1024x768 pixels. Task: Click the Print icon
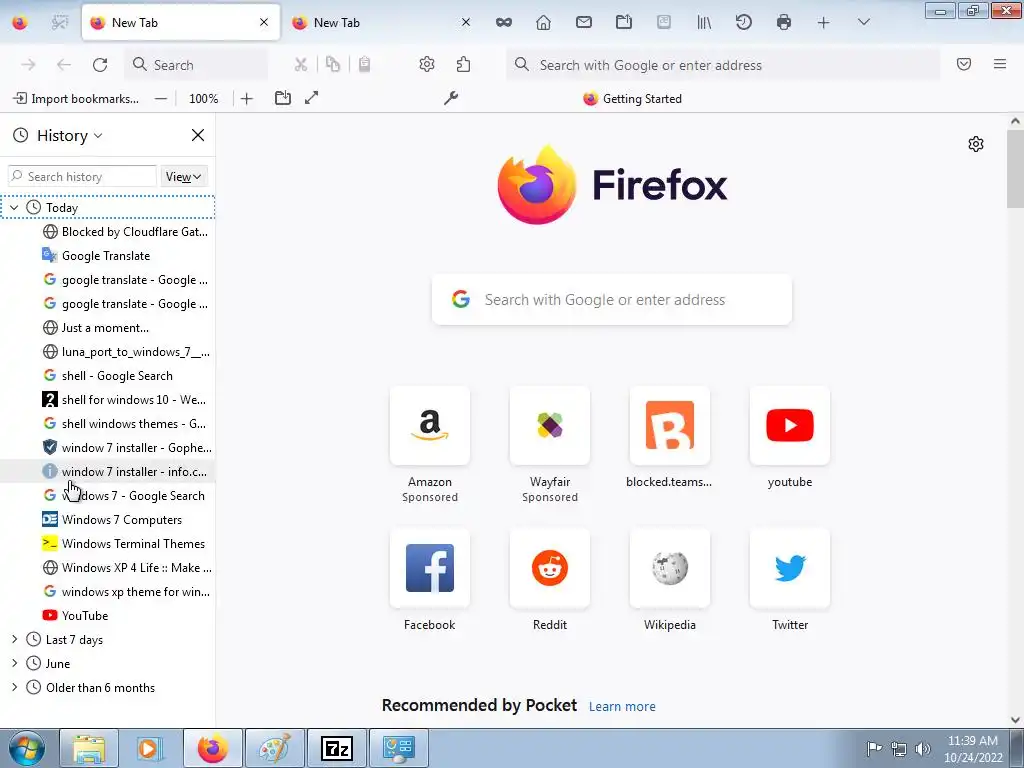pyautogui.click(x=784, y=22)
